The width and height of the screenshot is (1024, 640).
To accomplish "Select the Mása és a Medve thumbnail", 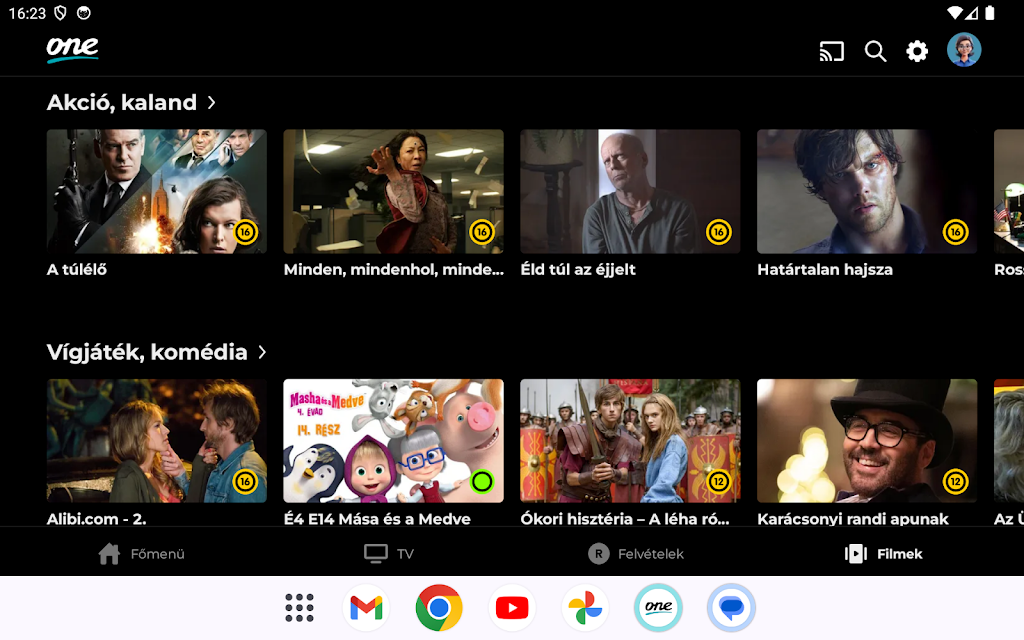I will coord(393,440).
